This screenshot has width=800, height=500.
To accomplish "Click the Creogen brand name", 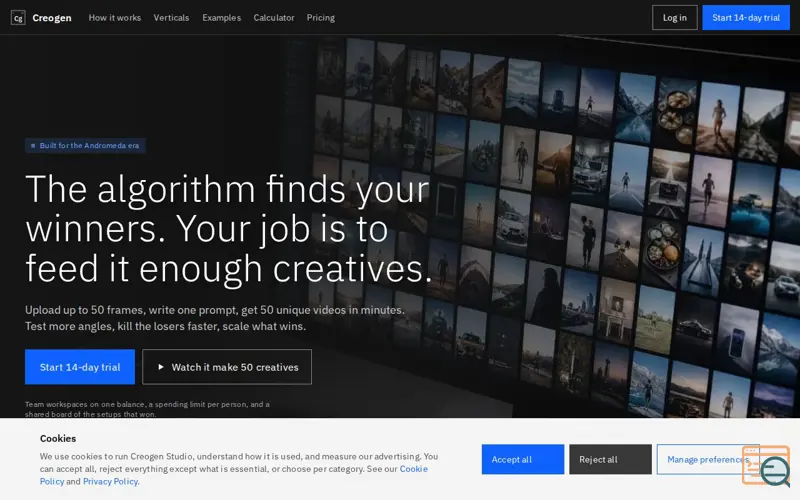I will pos(52,18).
